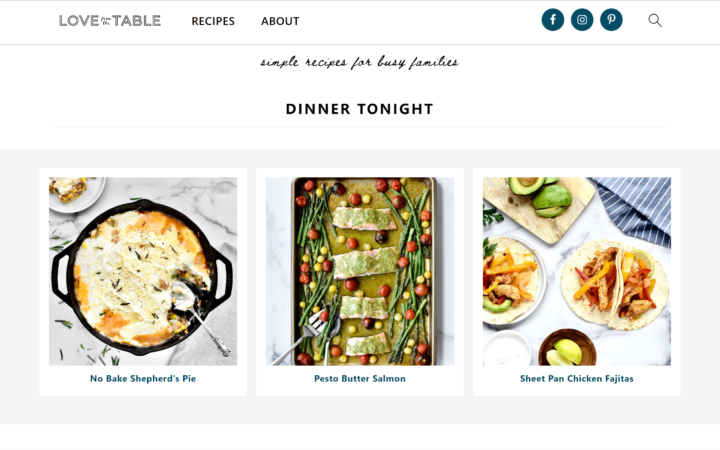Viewport: 720px width, 450px height.
Task: Click the search magnifying glass icon
Action: coord(655,20)
